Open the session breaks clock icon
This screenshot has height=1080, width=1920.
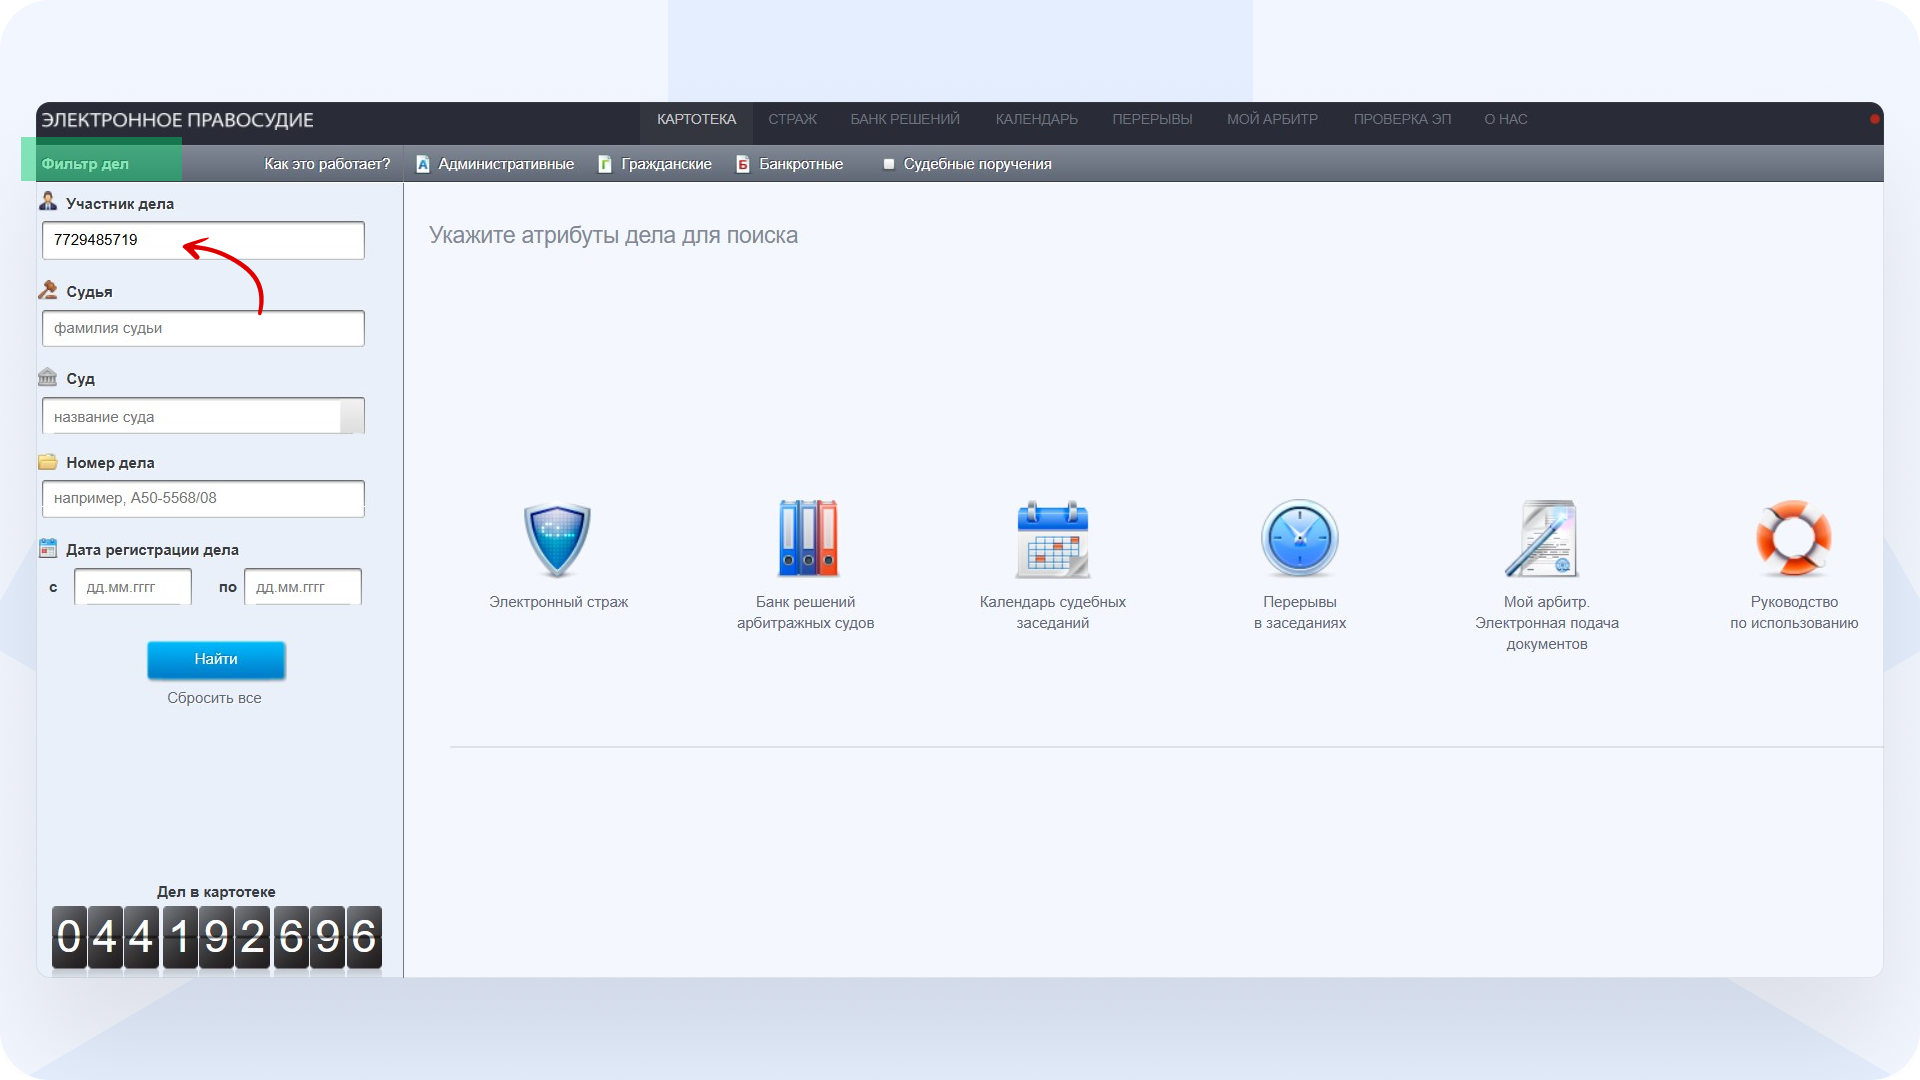[x=1299, y=539]
